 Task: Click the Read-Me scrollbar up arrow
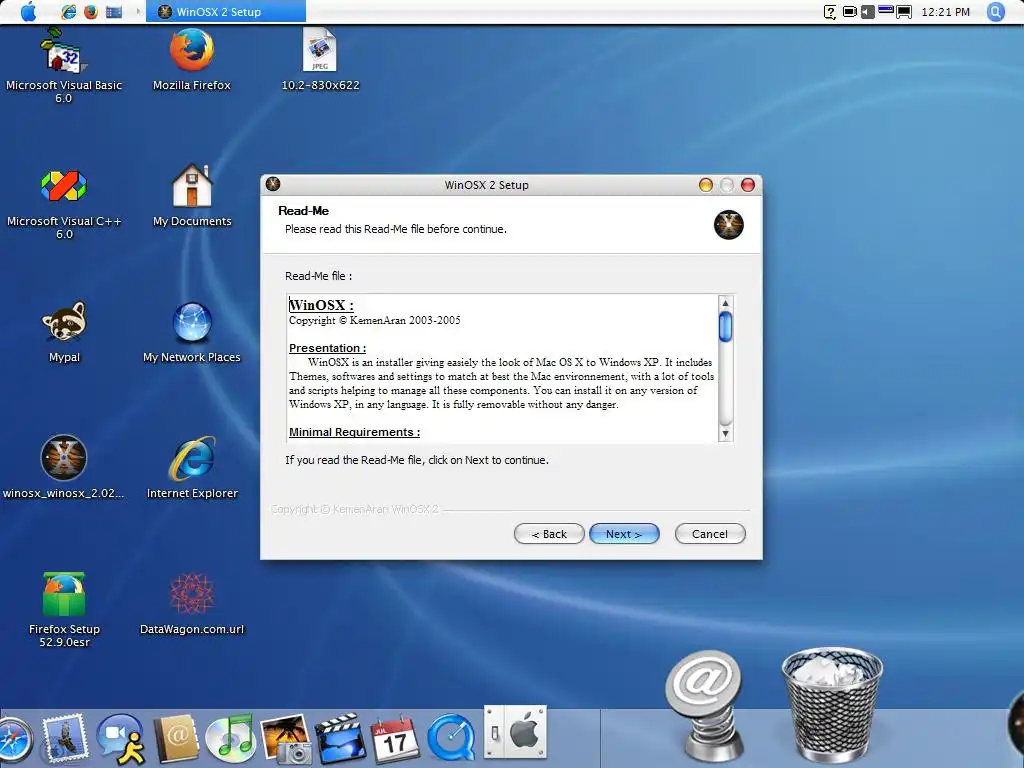pyautogui.click(x=725, y=303)
